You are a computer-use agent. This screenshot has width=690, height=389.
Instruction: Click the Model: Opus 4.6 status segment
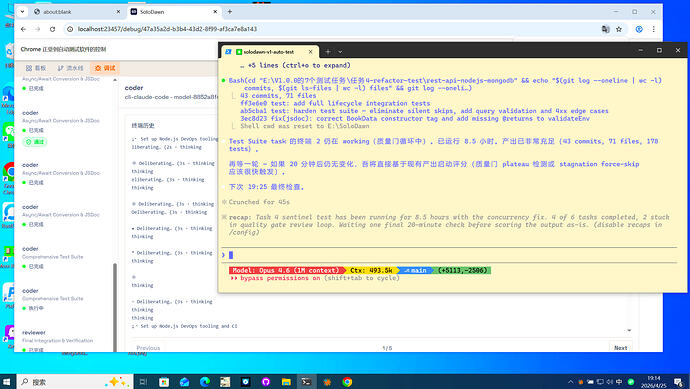click(286, 270)
